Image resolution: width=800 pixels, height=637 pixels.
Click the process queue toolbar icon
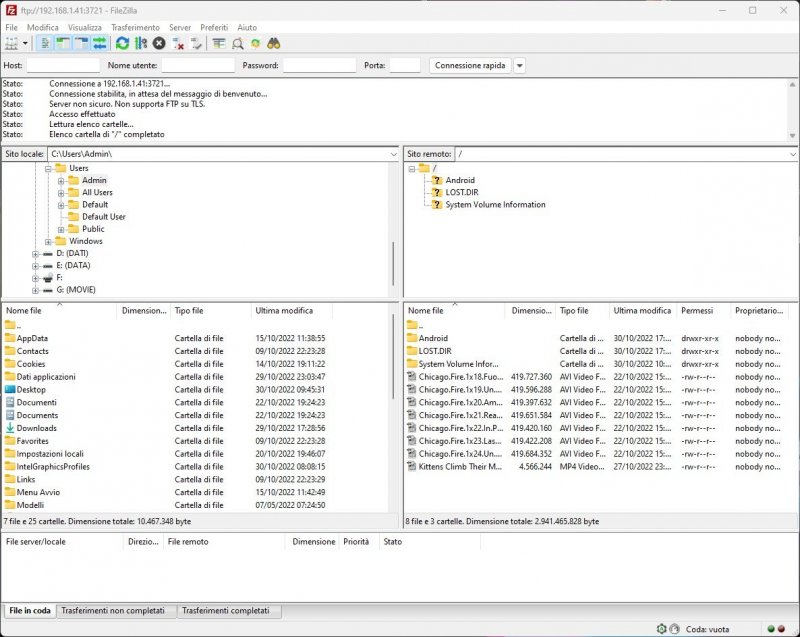(x=140, y=44)
